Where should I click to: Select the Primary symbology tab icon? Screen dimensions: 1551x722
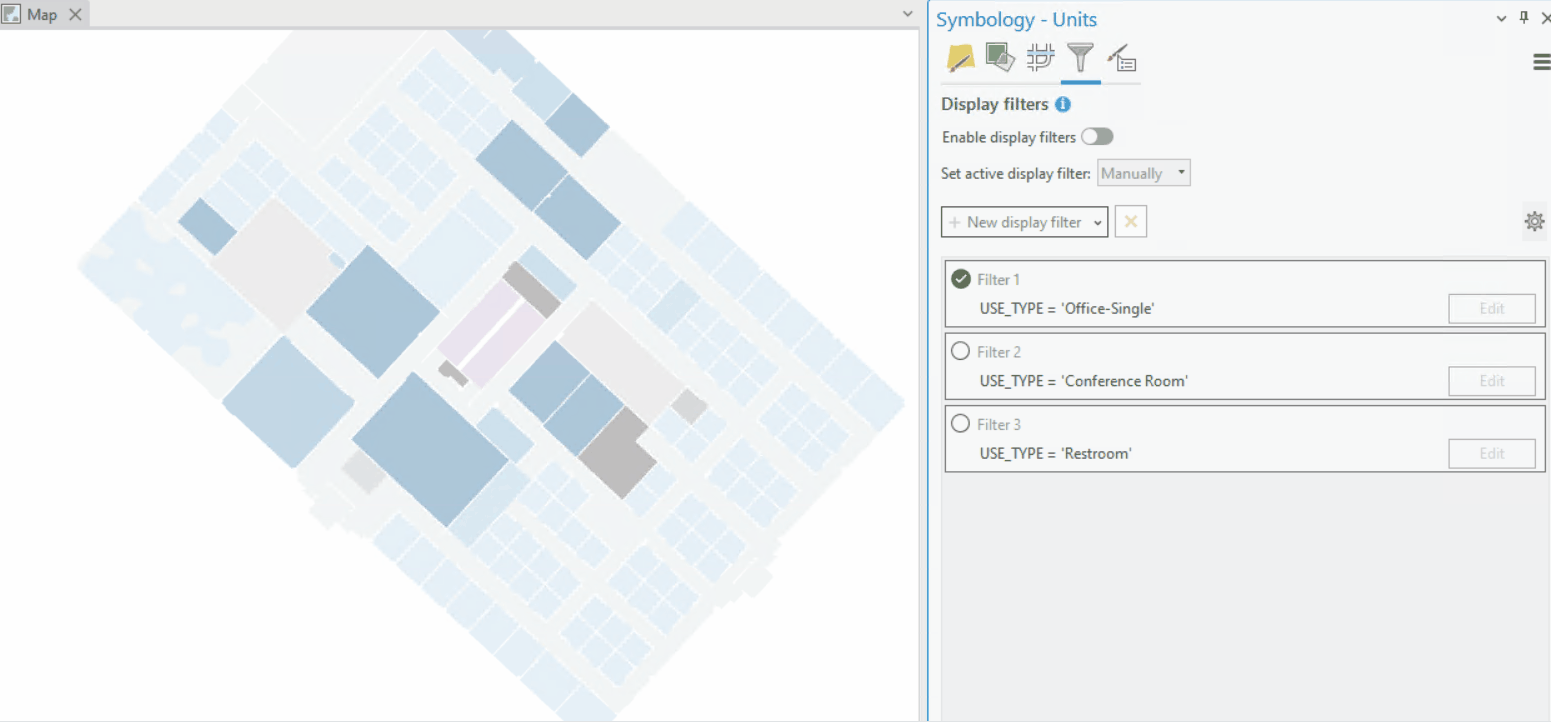click(958, 57)
